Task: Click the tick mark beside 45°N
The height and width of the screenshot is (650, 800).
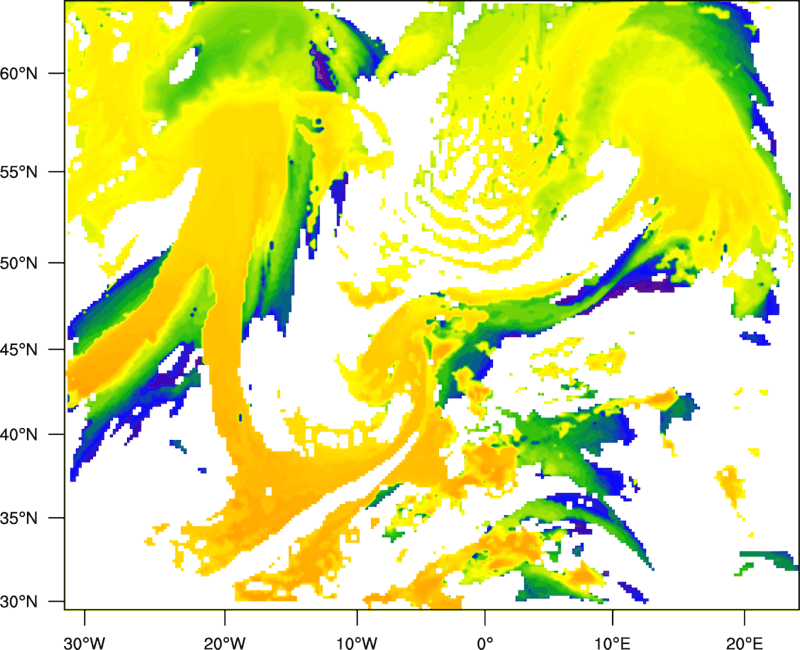Action: [x=57, y=349]
